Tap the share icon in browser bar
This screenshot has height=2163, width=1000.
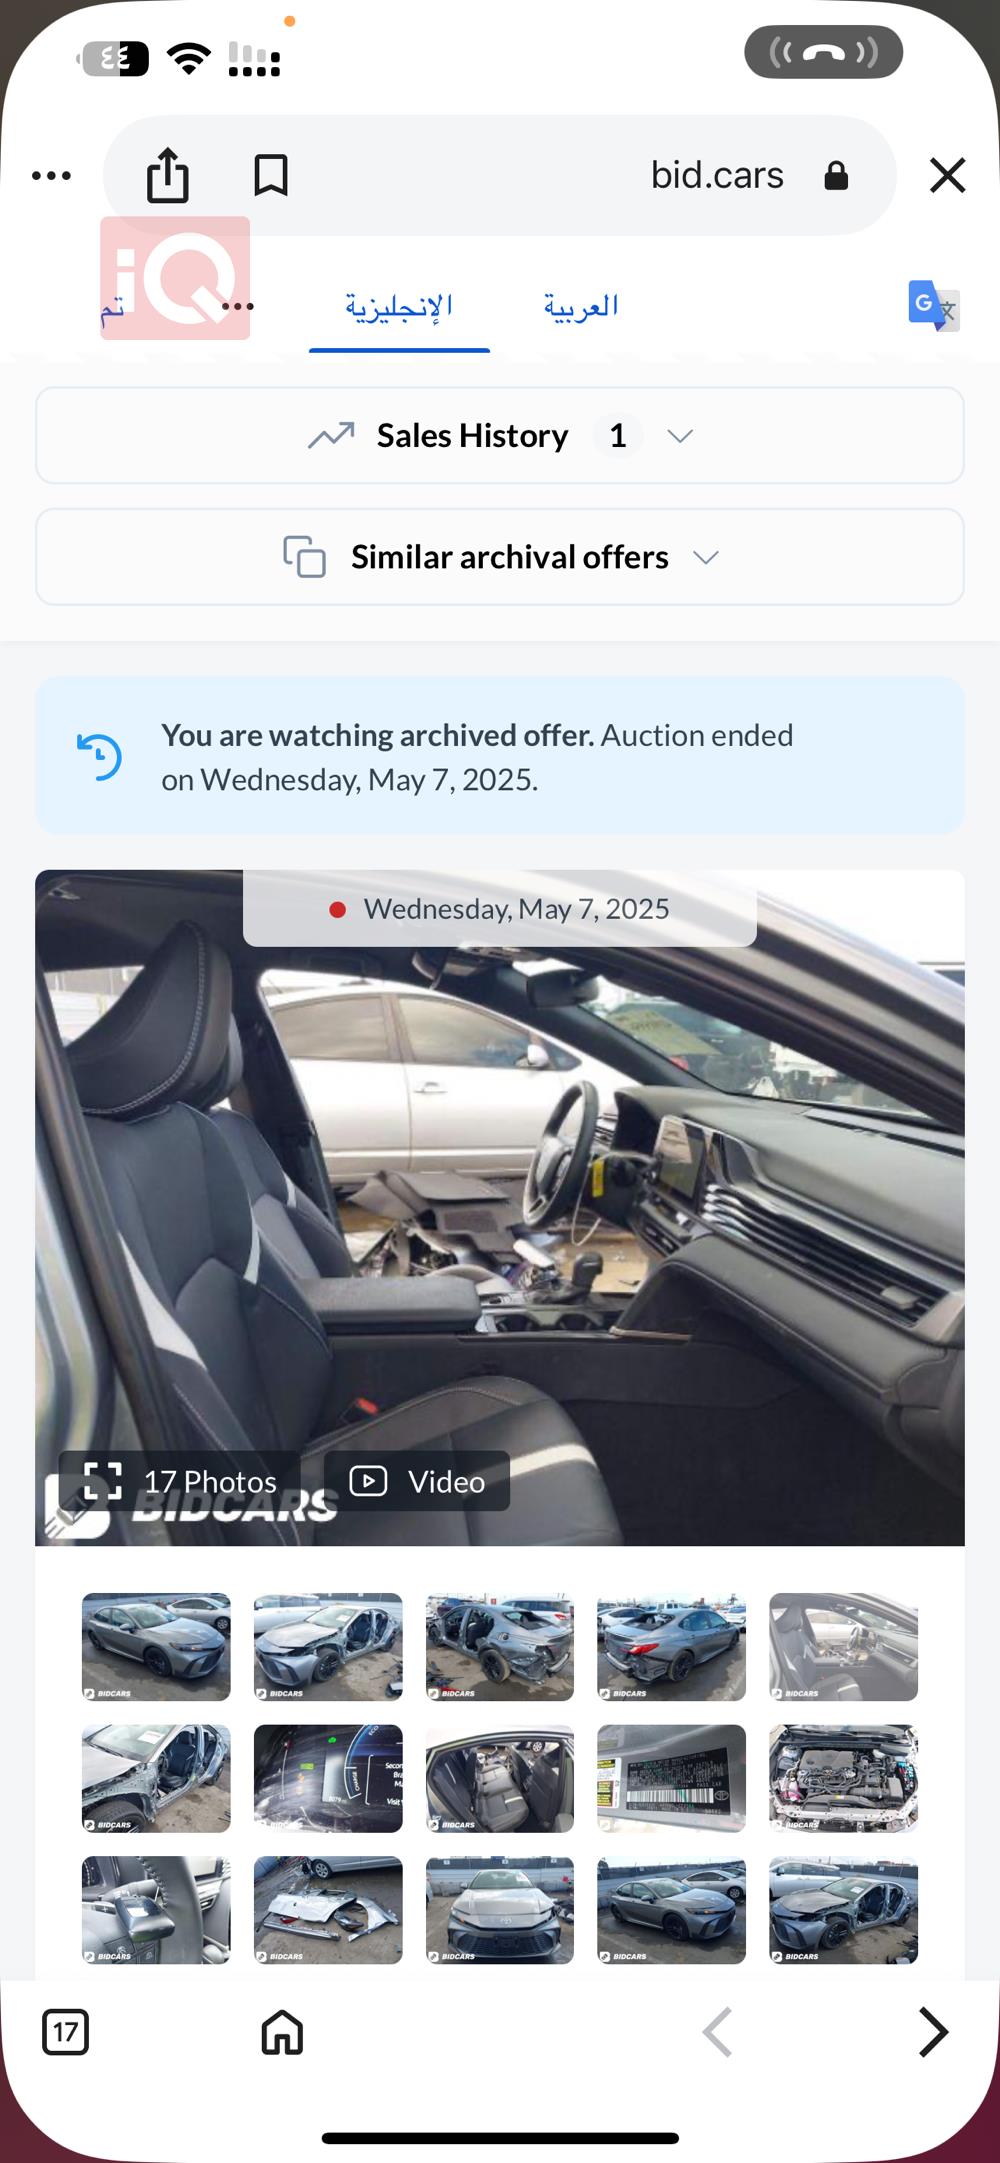168,175
